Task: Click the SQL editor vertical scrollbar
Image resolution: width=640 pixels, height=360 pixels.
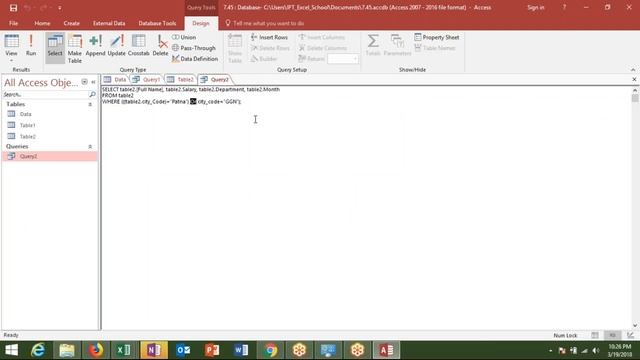Action: pos(635,207)
